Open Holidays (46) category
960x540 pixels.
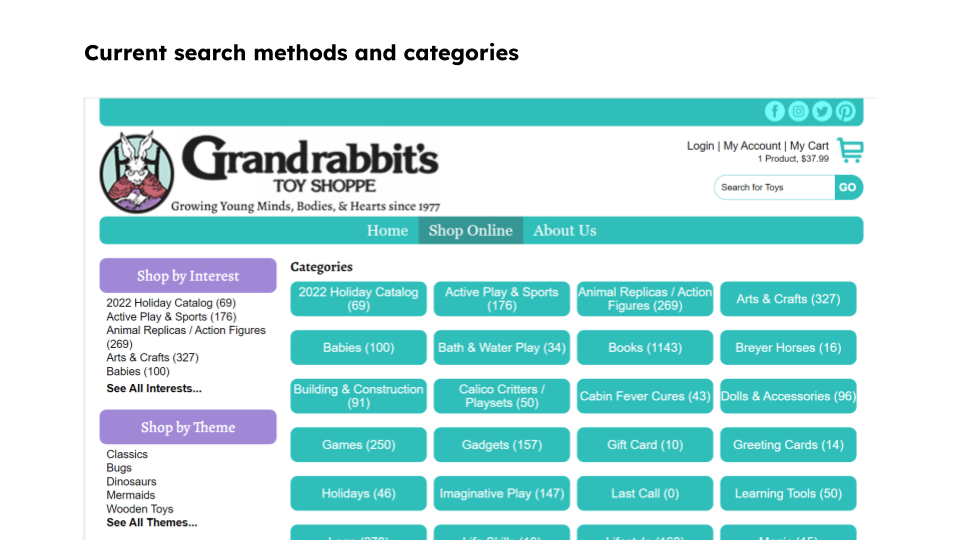click(x=358, y=493)
